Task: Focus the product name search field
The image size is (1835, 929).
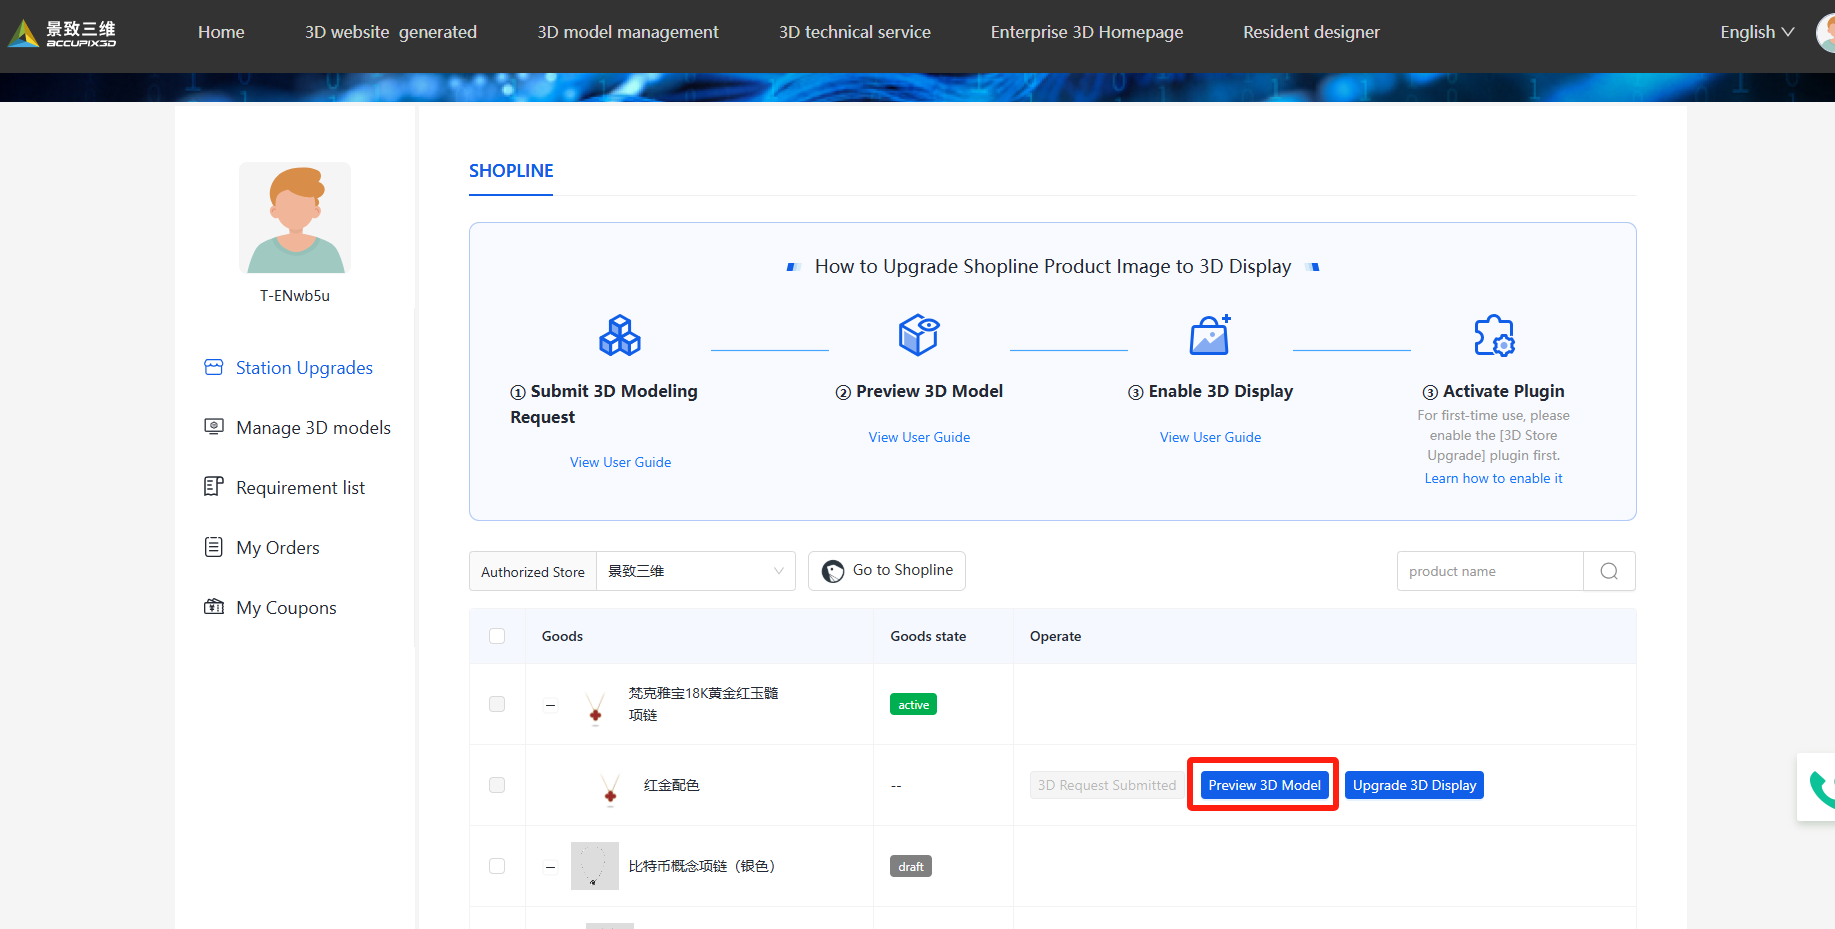Action: [x=1490, y=571]
